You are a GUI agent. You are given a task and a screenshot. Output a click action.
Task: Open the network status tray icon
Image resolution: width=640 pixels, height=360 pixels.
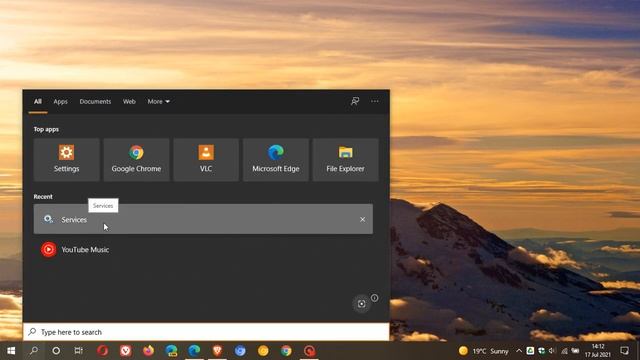click(564, 351)
